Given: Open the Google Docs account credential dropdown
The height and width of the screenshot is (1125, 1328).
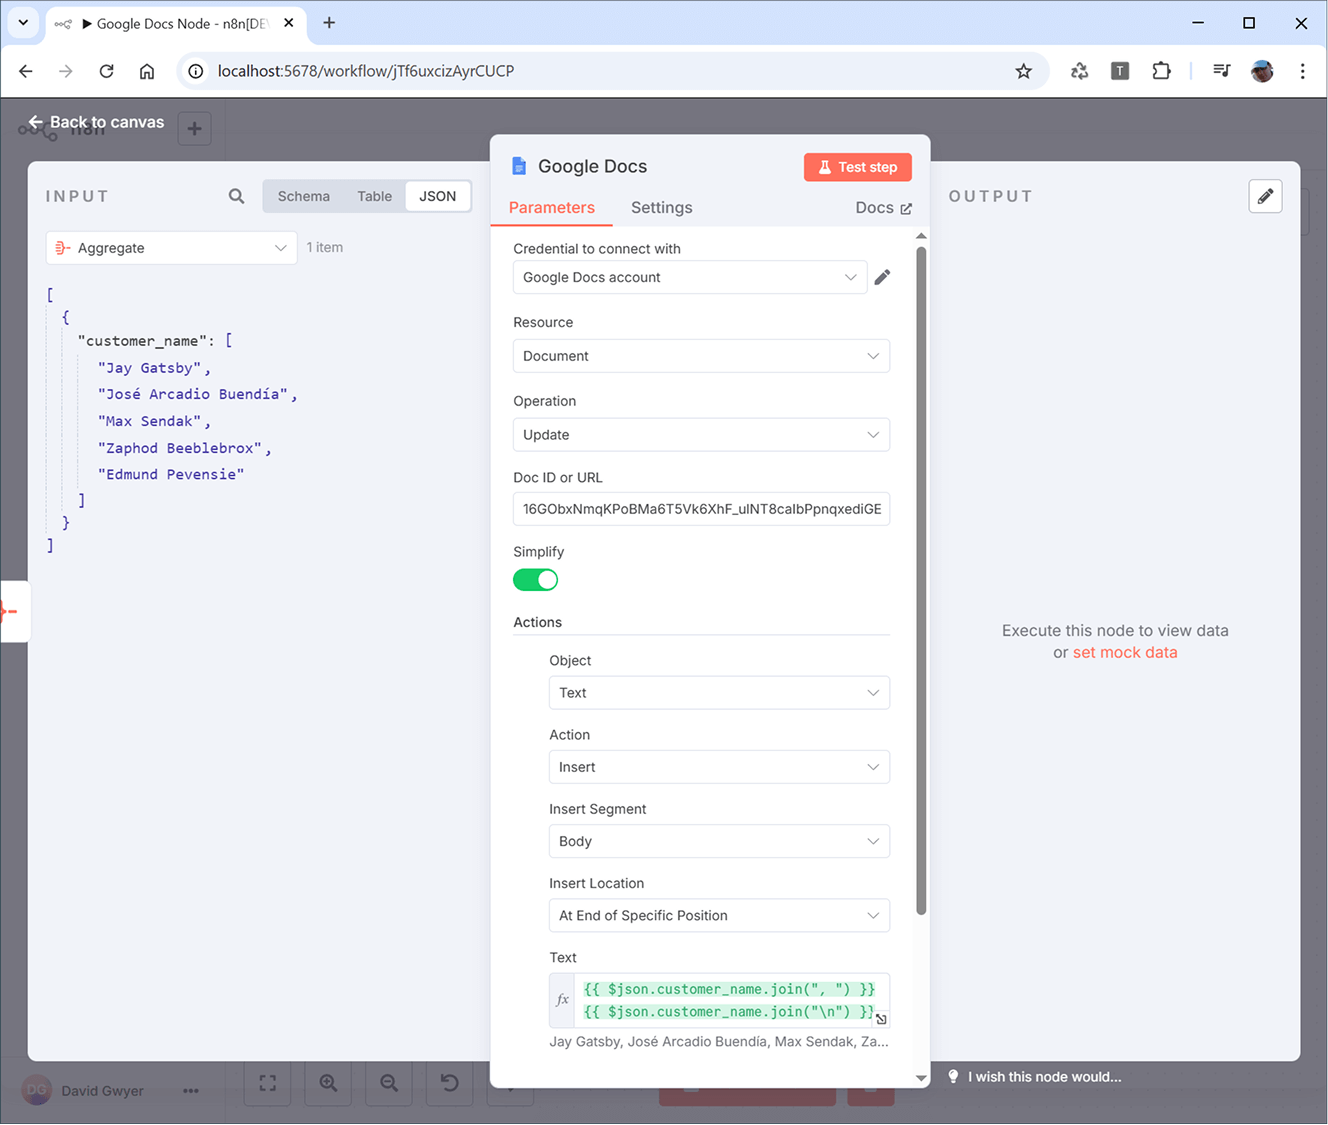Looking at the screenshot, I should (690, 277).
